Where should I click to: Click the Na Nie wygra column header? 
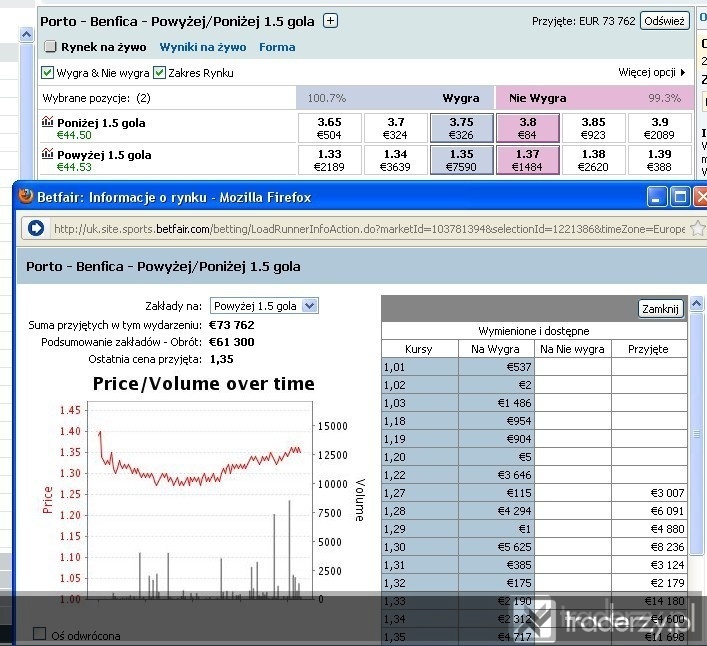click(x=572, y=349)
